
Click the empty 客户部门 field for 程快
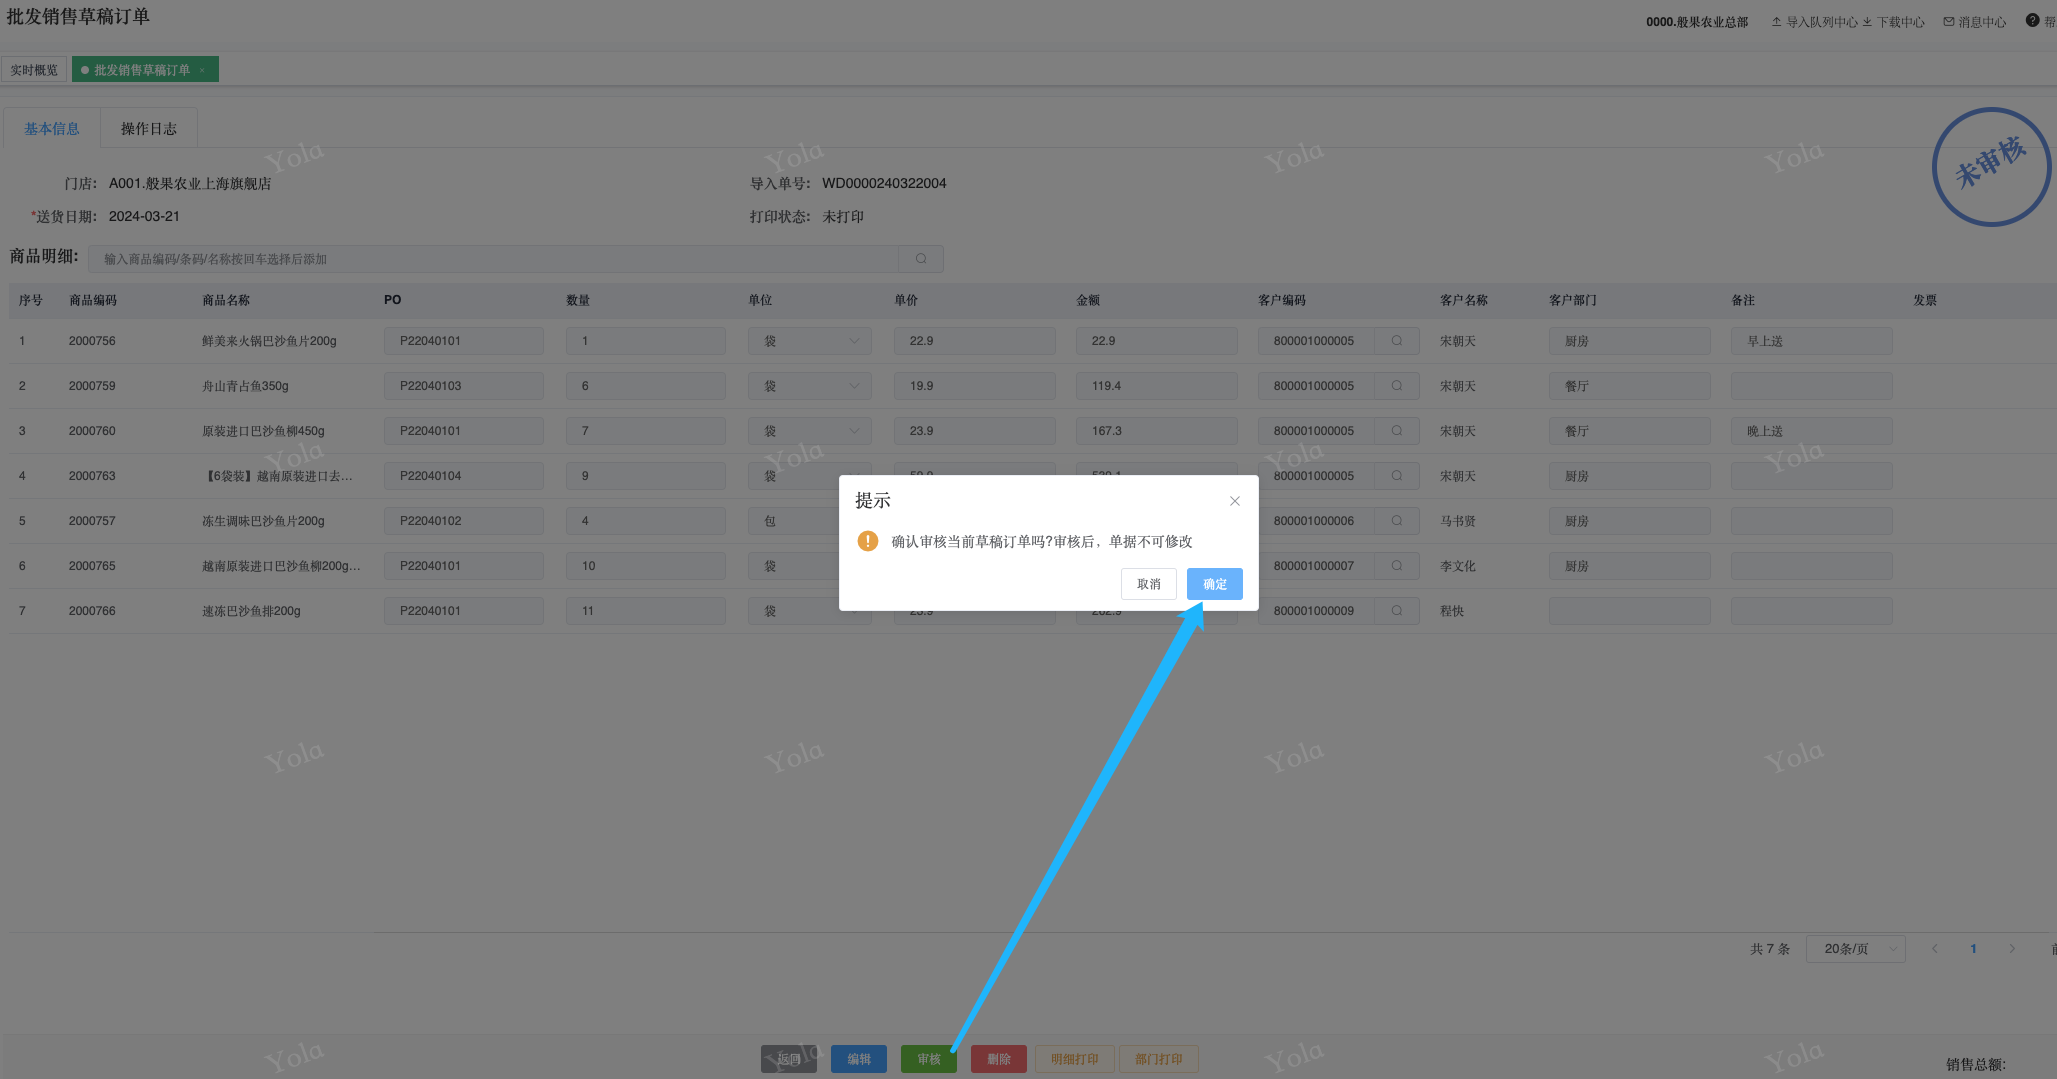tap(1630, 611)
